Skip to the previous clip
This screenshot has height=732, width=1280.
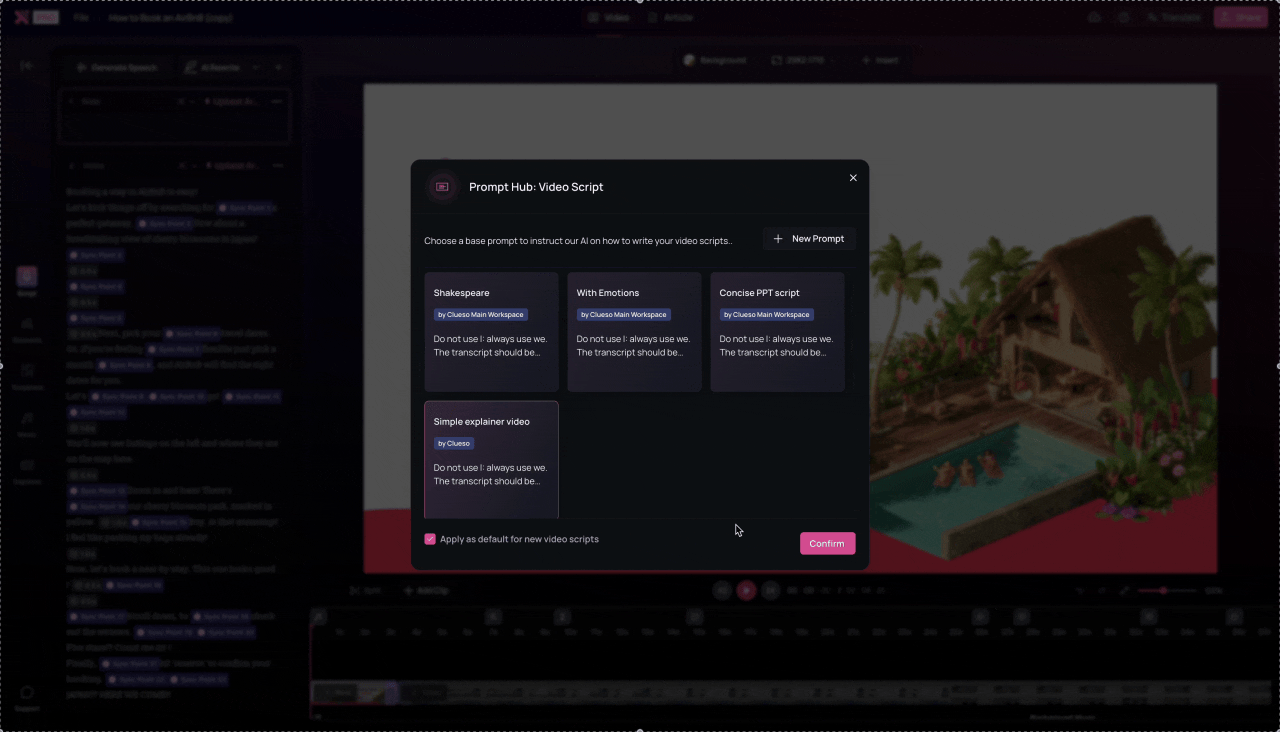click(722, 591)
